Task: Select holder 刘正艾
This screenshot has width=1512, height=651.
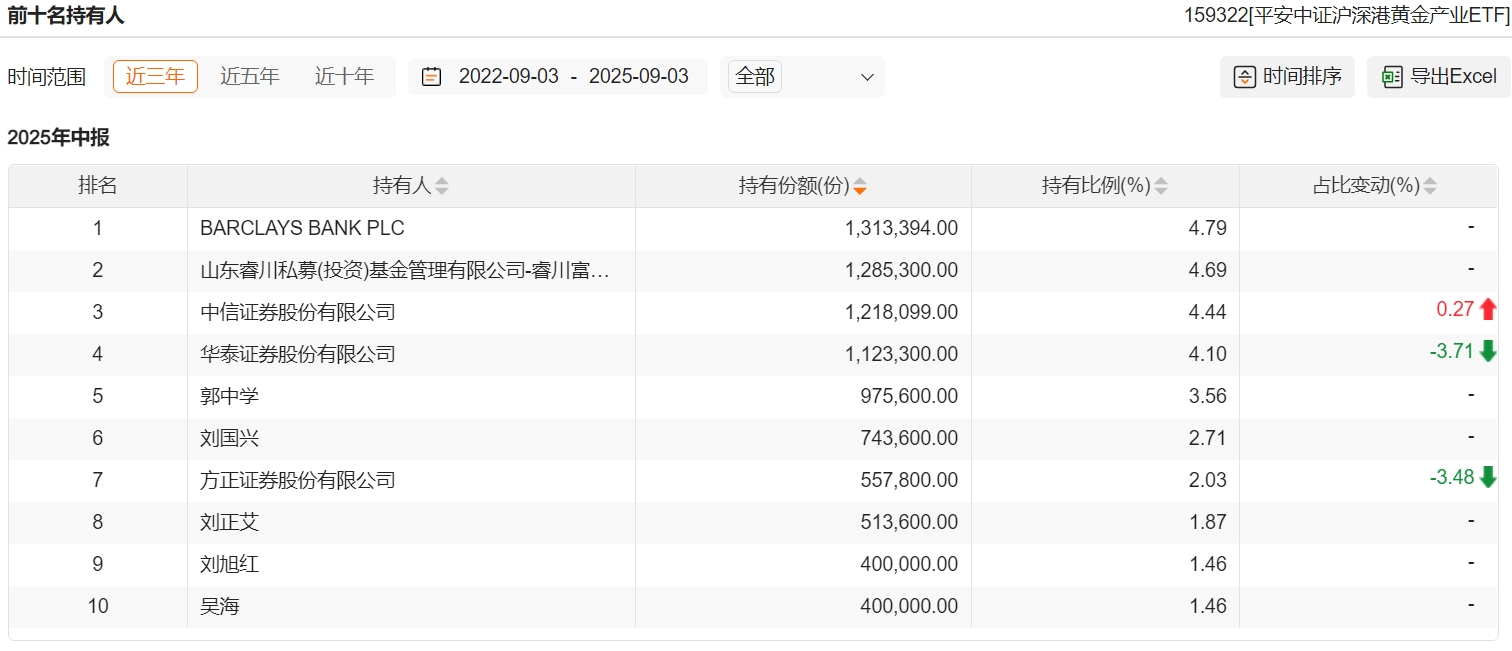Action: [x=229, y=522]
